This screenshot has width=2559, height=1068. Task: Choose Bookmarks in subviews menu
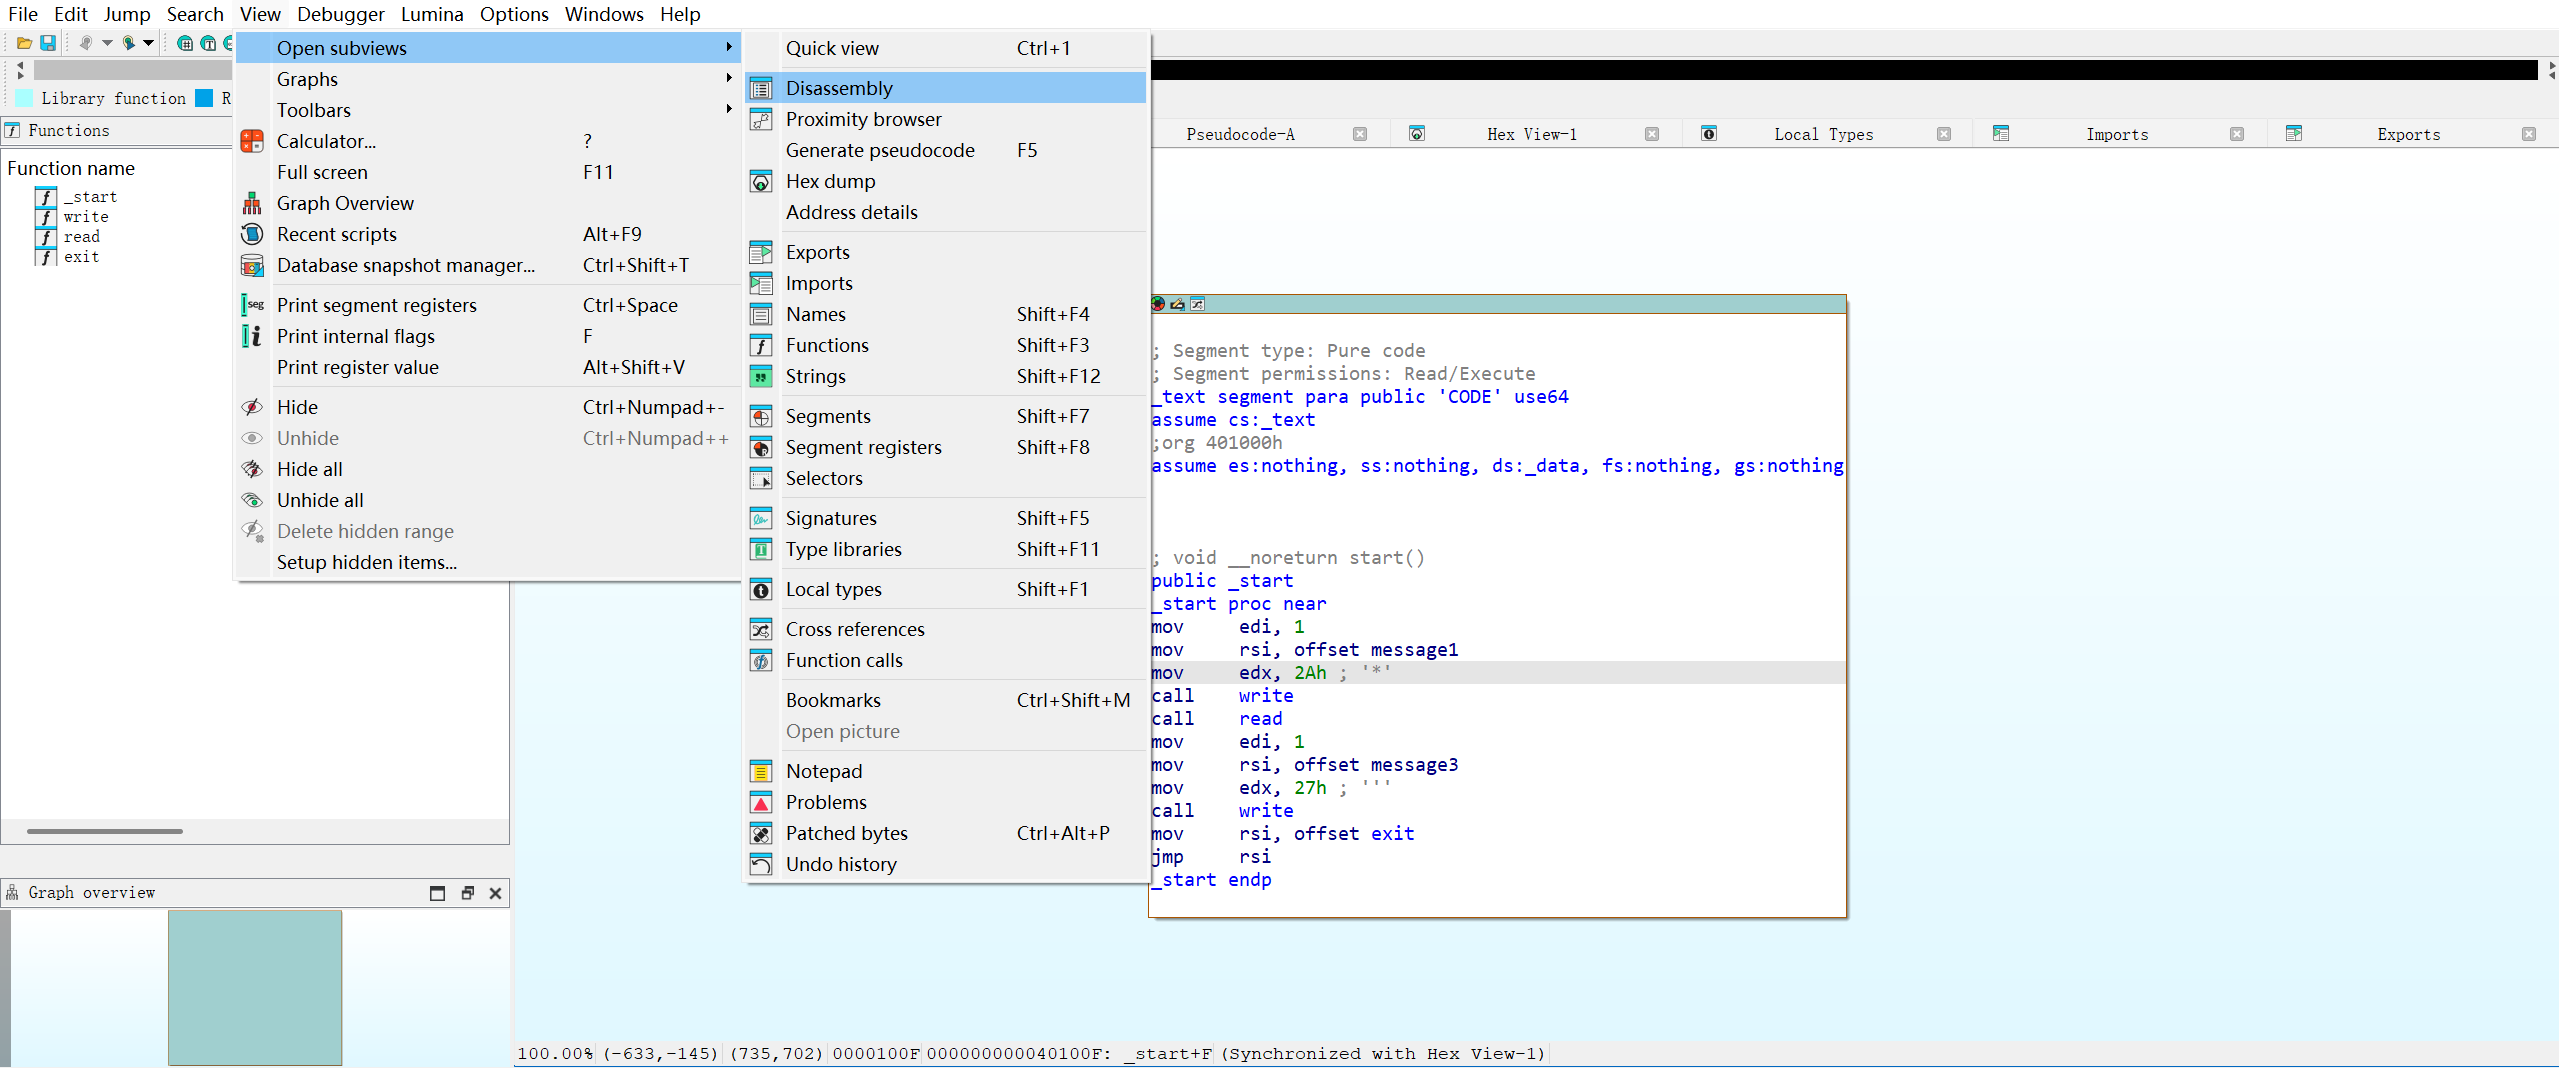coord(946,700)
